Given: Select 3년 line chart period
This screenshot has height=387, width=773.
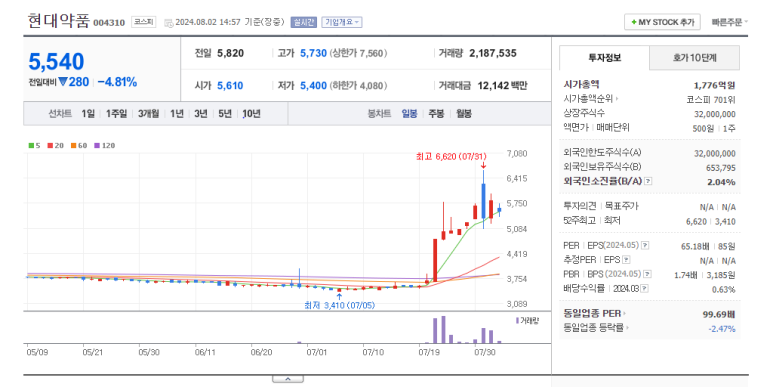Looking at the screenshot, I should (201, 114).
